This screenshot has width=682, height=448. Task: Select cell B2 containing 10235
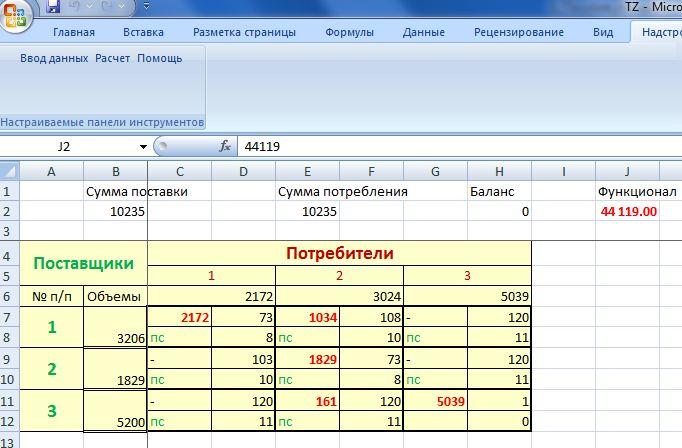115,211
